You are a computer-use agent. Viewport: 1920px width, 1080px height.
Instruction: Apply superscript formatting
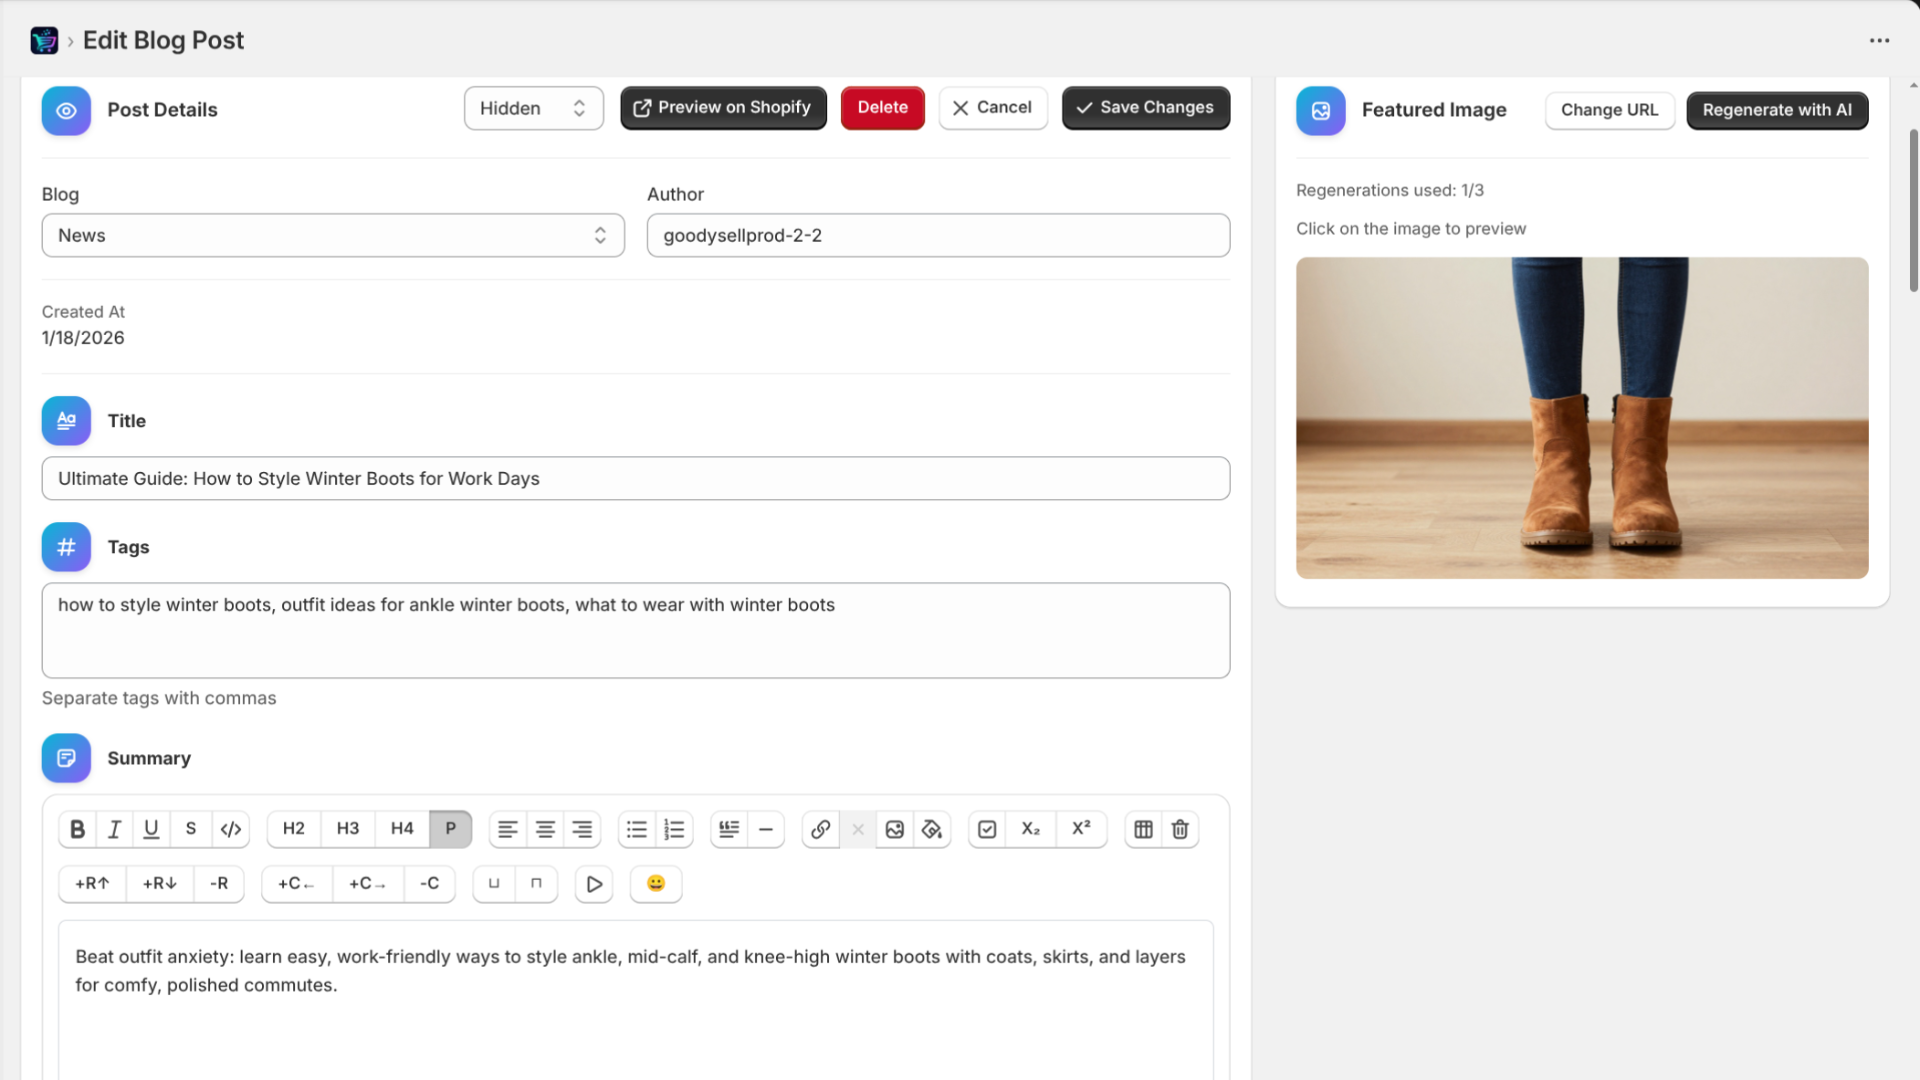coord(1081,829)
